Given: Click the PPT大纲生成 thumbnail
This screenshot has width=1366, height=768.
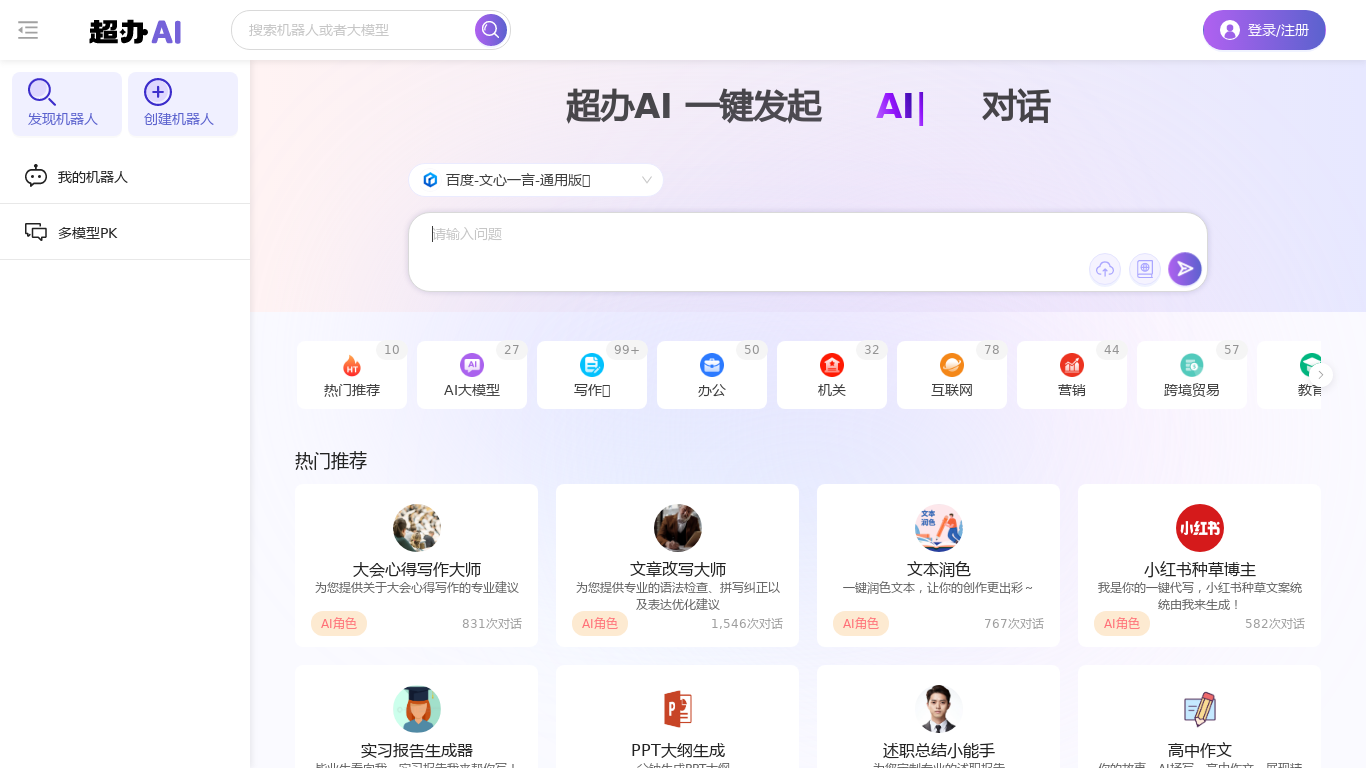Looking at the screenshot, I should (x=677, y=709).
